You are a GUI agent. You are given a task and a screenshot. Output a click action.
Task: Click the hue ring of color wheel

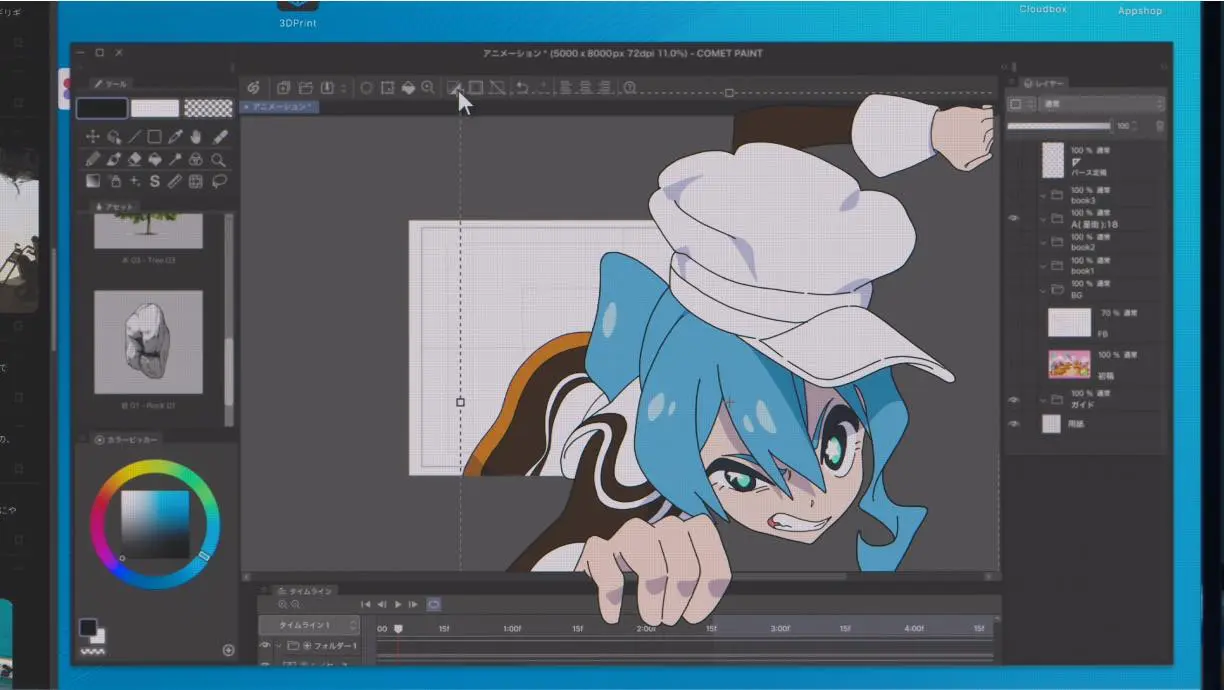click(155, 466)
